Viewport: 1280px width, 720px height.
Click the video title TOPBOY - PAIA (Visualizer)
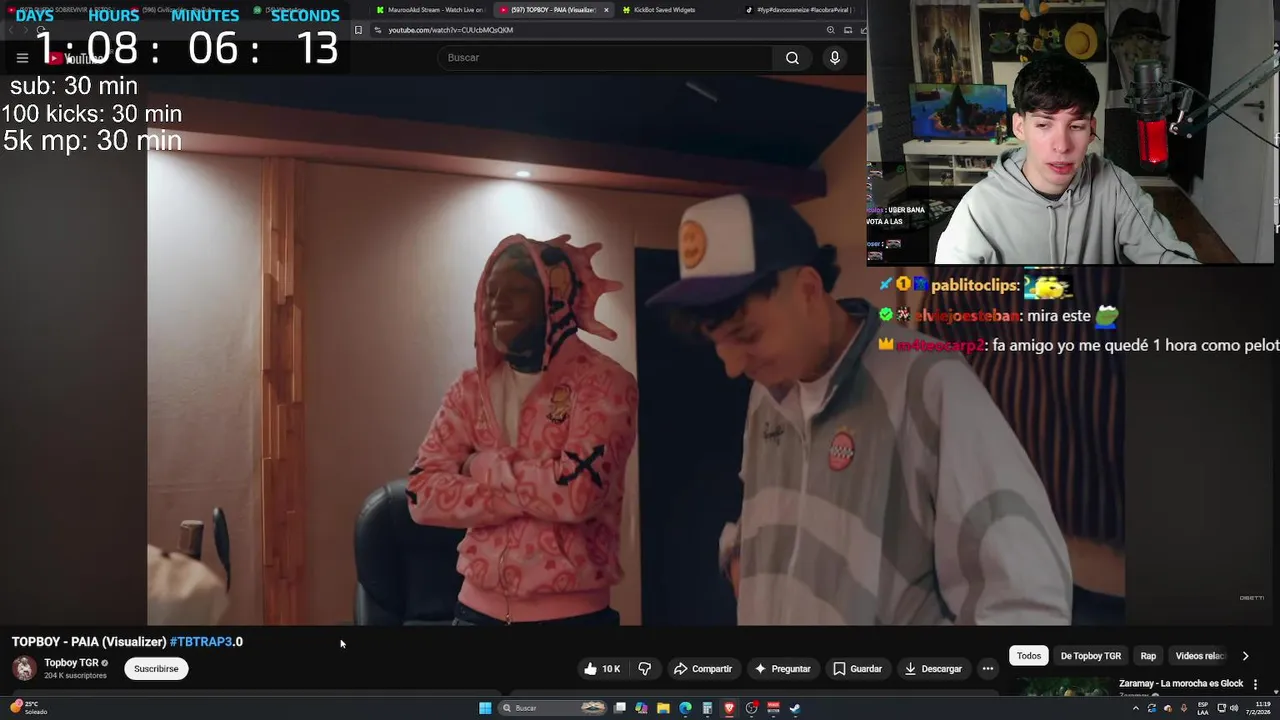pyautogui.click(x=89, y=642)
